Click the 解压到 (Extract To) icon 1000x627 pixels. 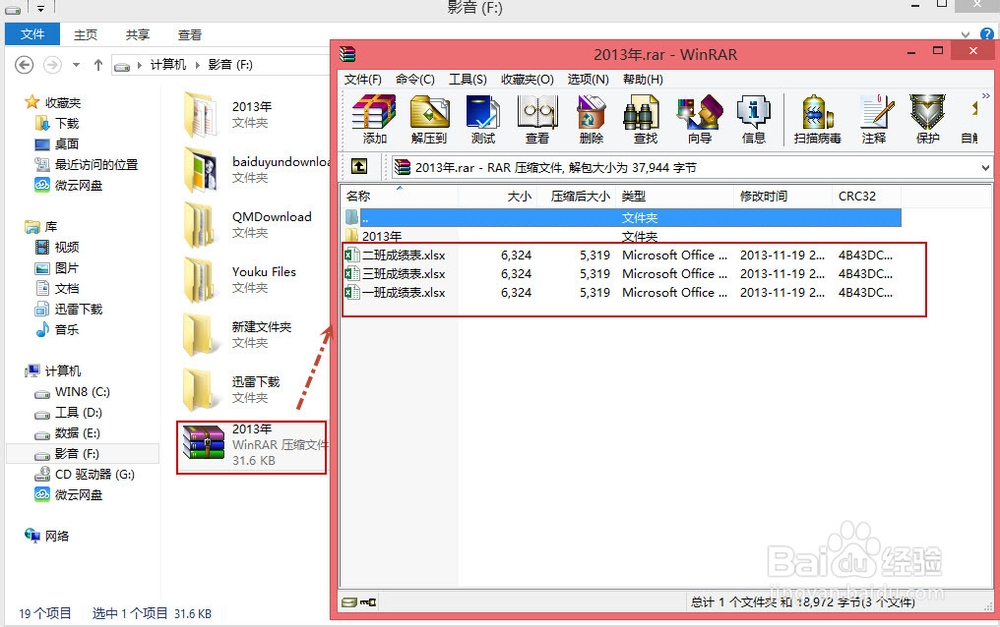429,117
